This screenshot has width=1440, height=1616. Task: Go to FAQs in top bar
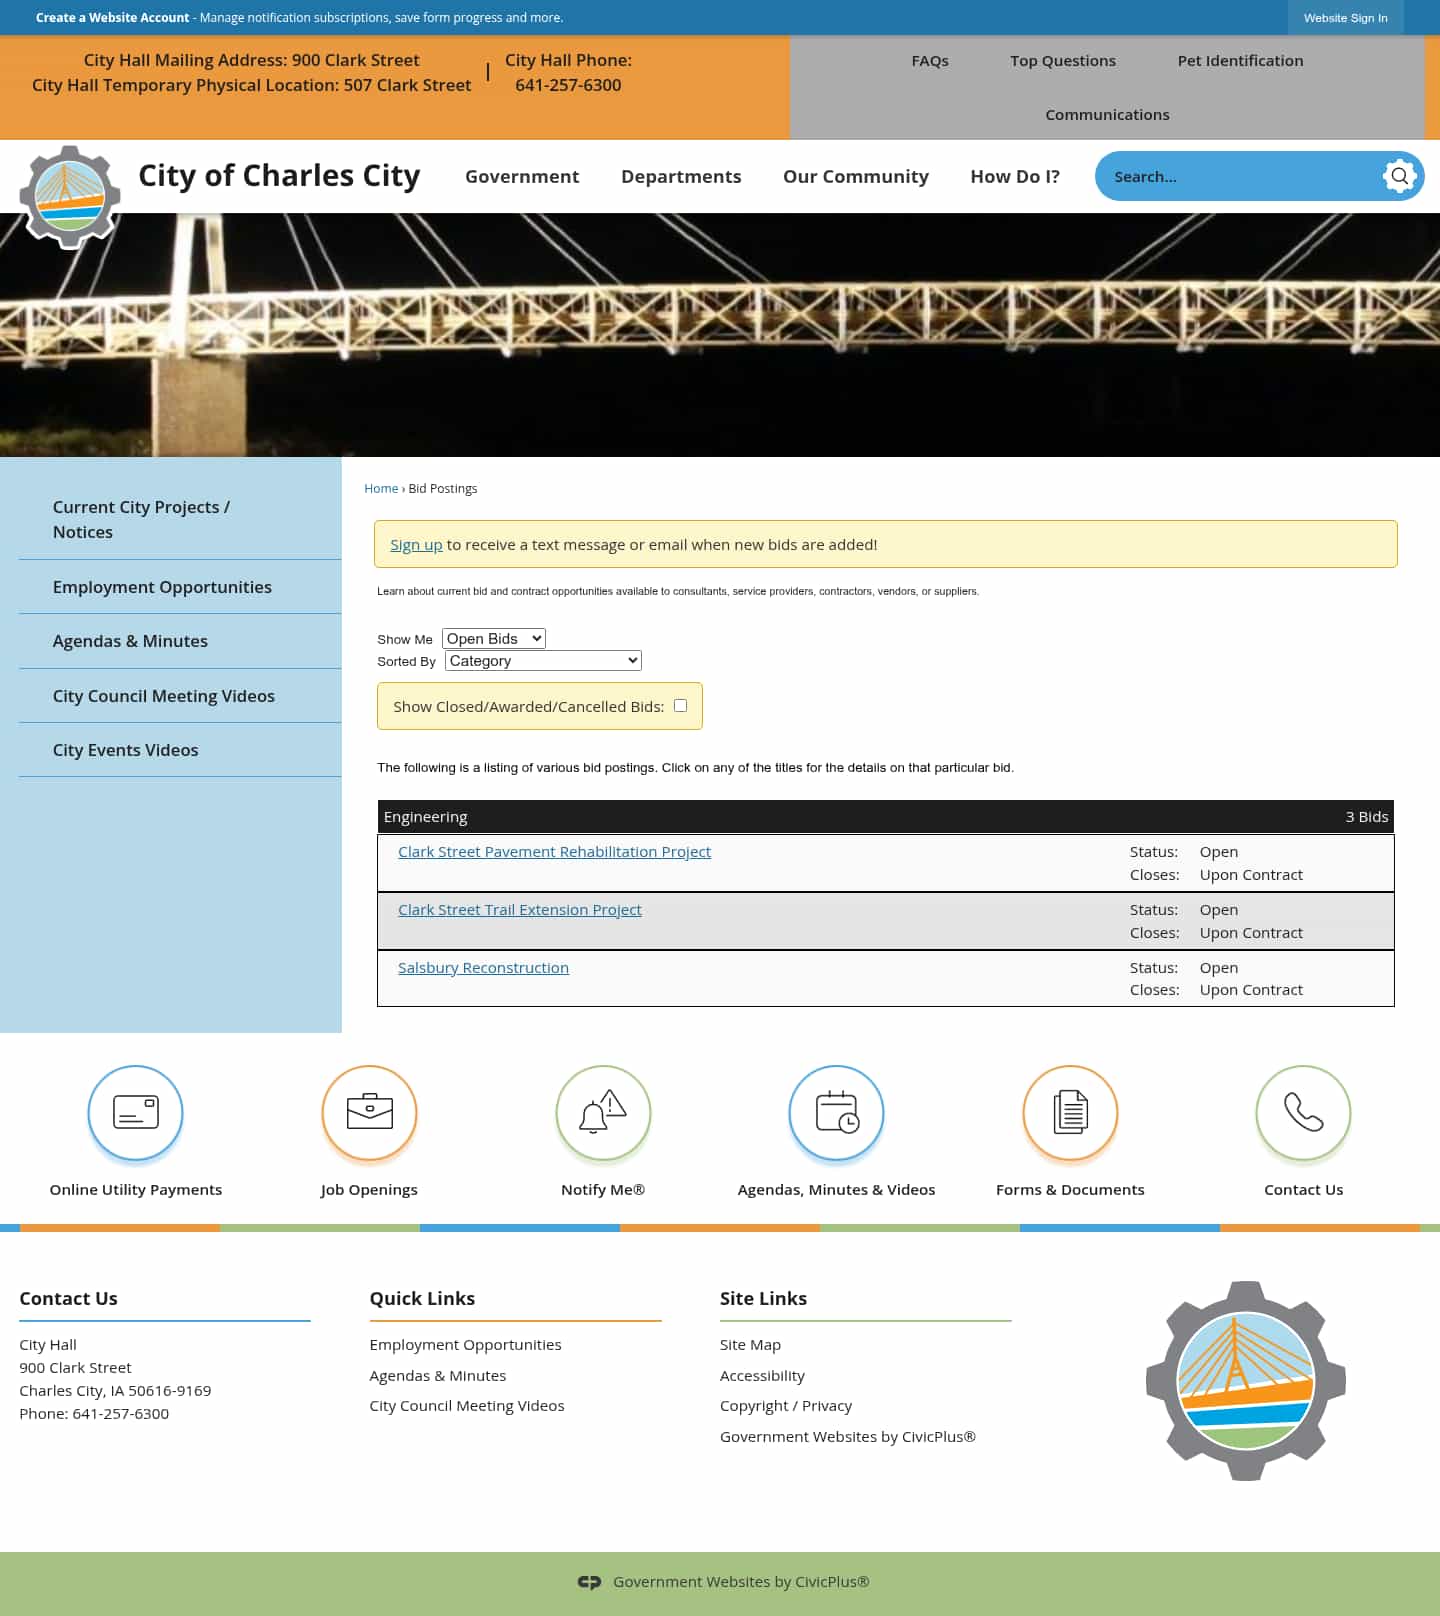(x=930, y=61)
